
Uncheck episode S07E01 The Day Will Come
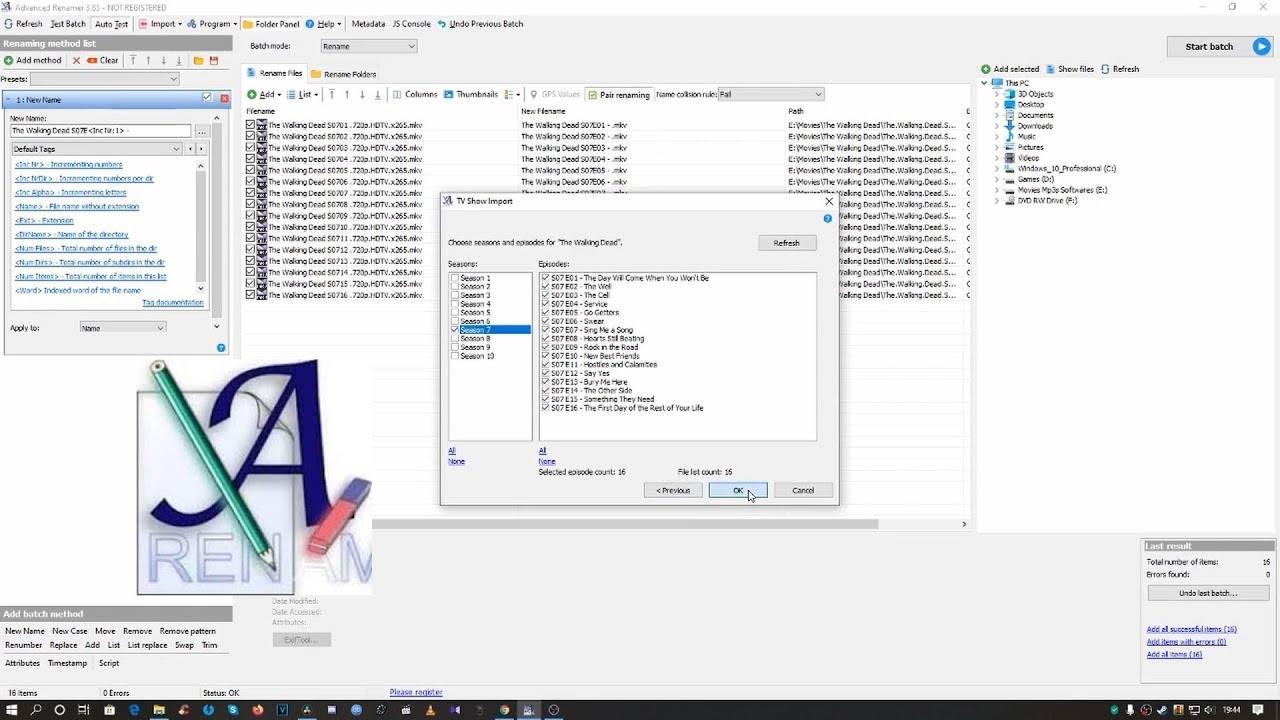pos(545,278)
